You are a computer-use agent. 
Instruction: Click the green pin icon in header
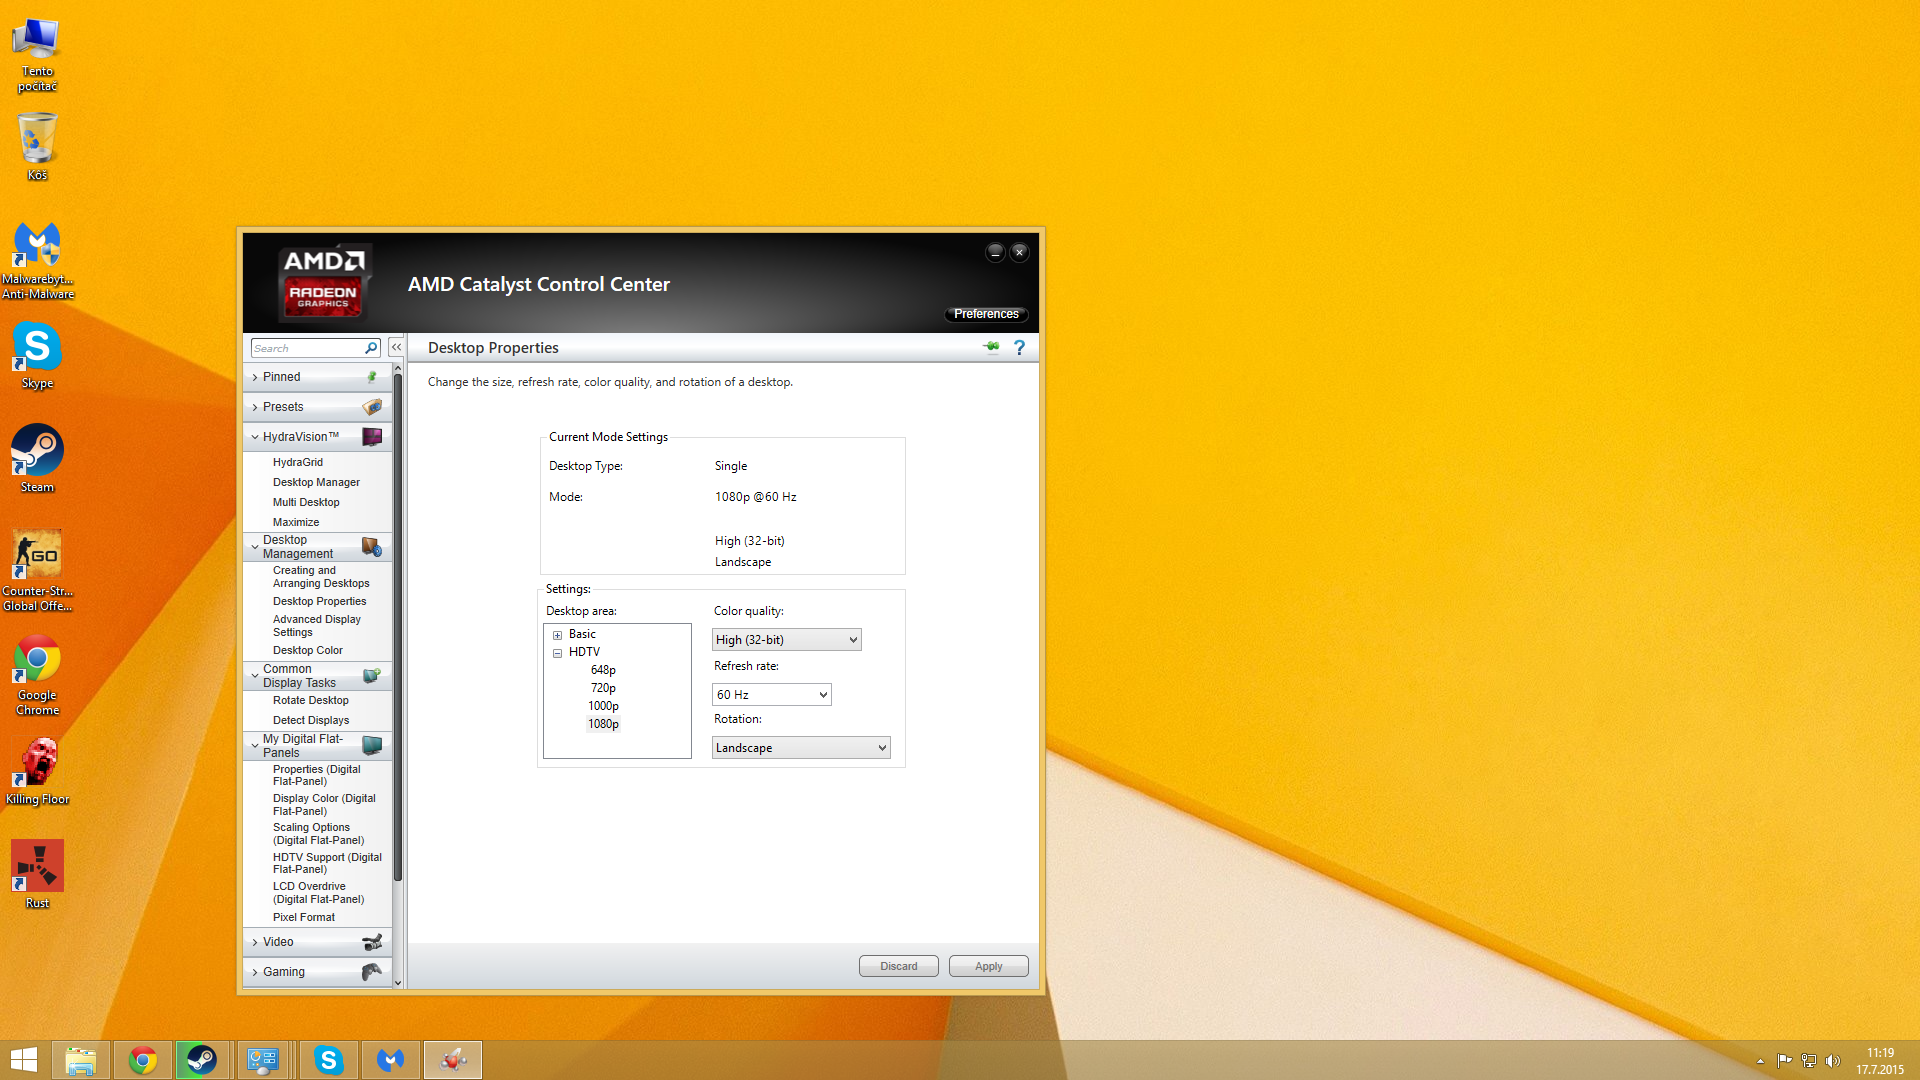click(991, 347)
